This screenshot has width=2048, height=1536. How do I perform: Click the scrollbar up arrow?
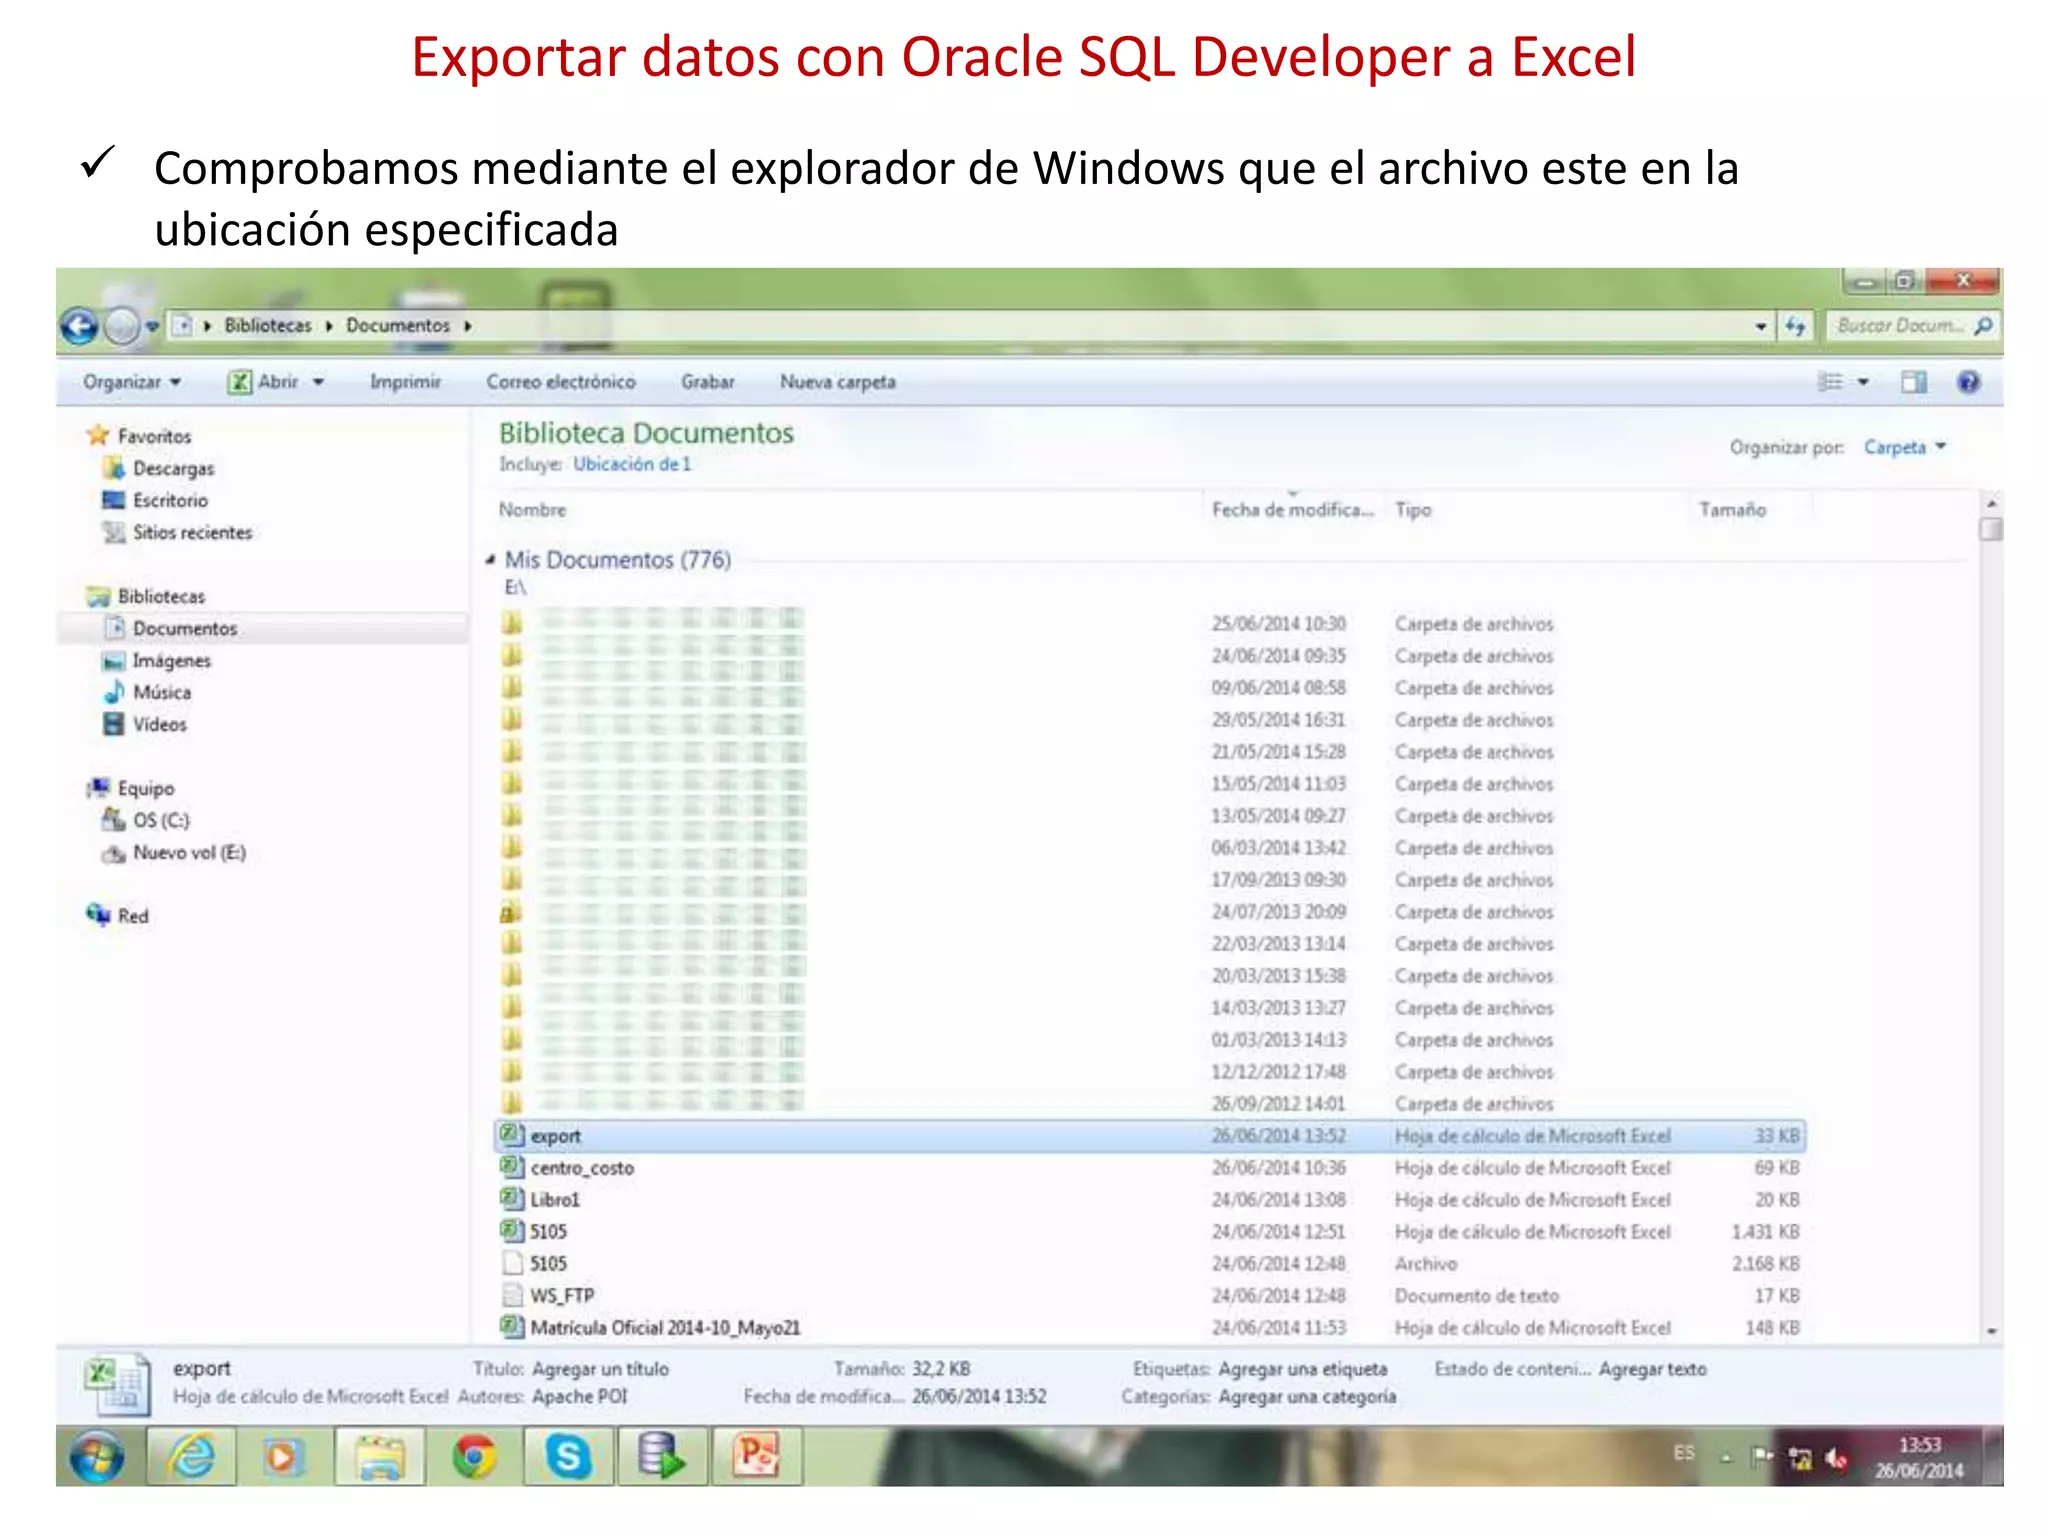point(1991,503)
